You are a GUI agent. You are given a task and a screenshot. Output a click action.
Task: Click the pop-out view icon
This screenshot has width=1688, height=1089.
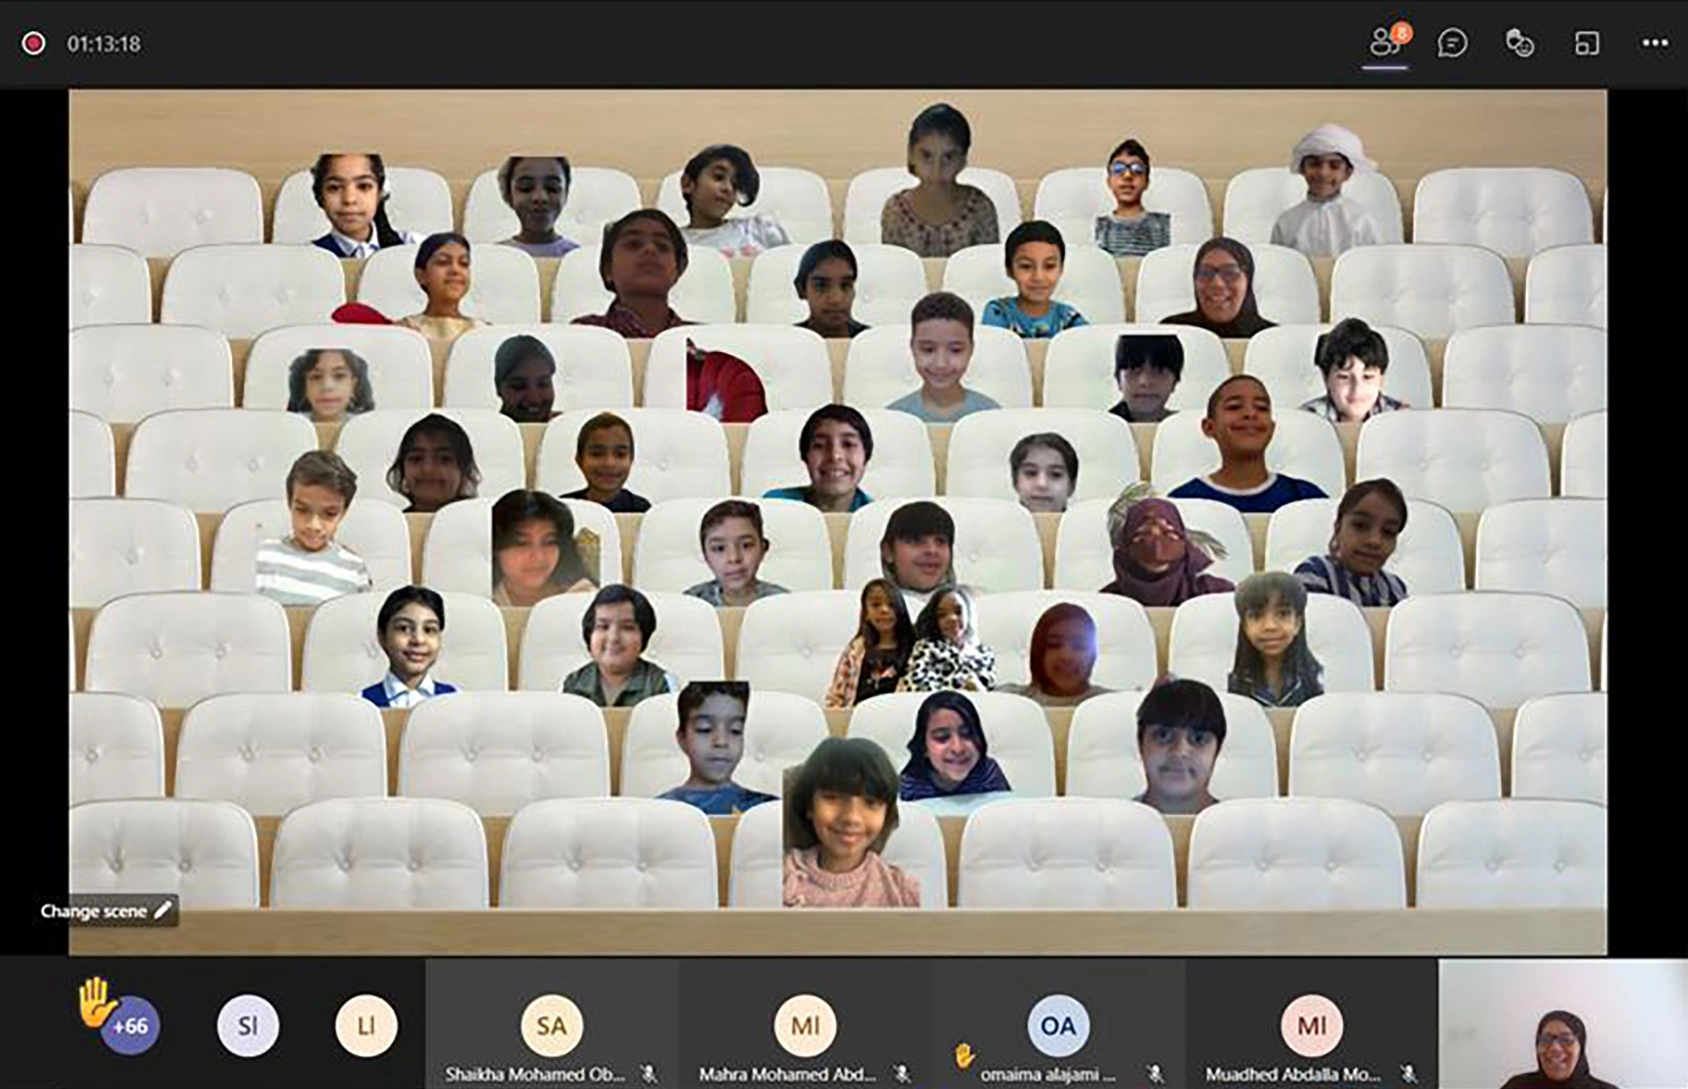1586,43
